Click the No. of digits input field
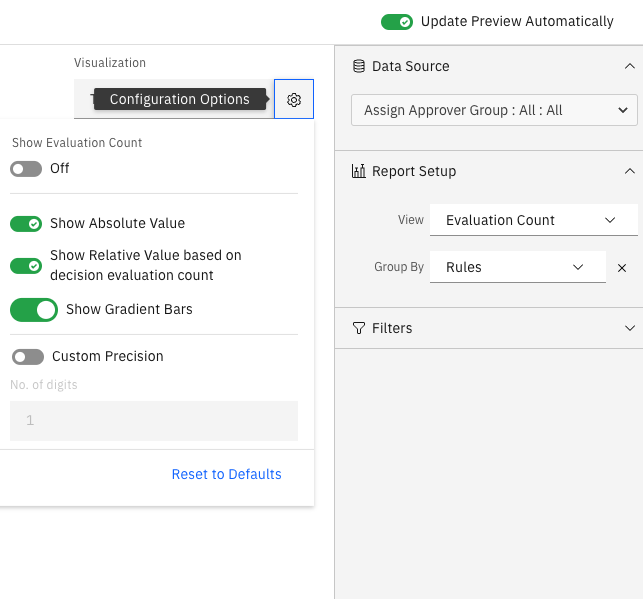The height and width of the screenshot is (599, 643). pos(154,421)
